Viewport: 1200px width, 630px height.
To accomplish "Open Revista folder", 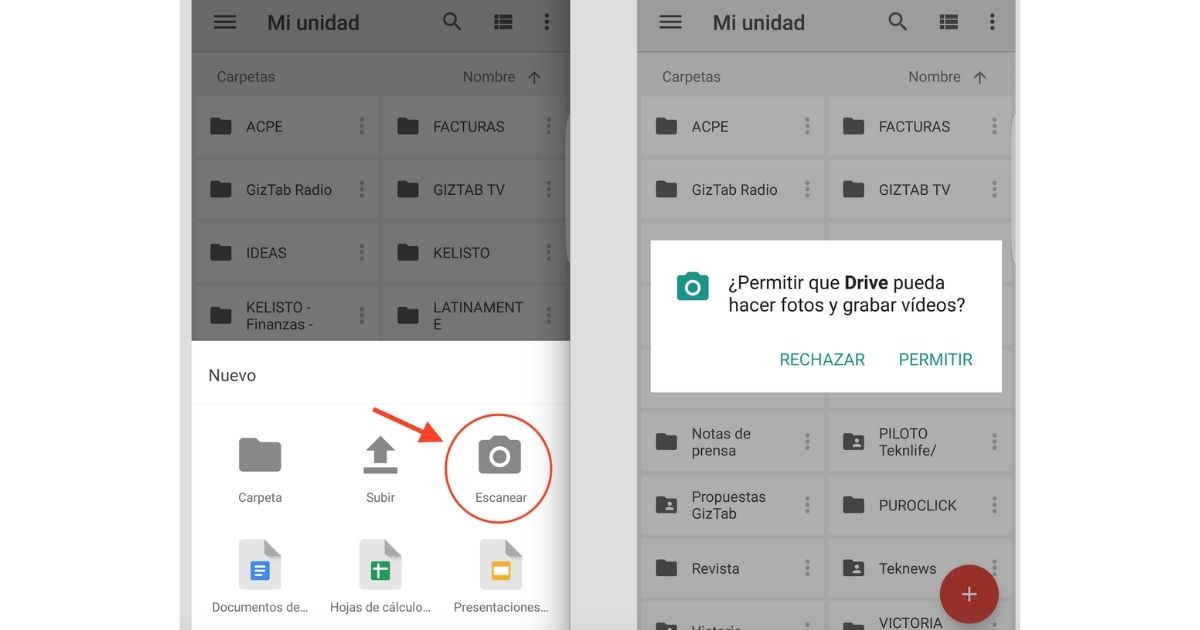I will click(x=732, y=568).
